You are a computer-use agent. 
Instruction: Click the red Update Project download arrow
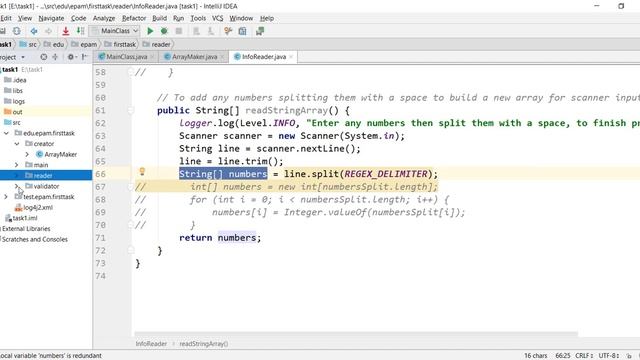click(65, 31)
